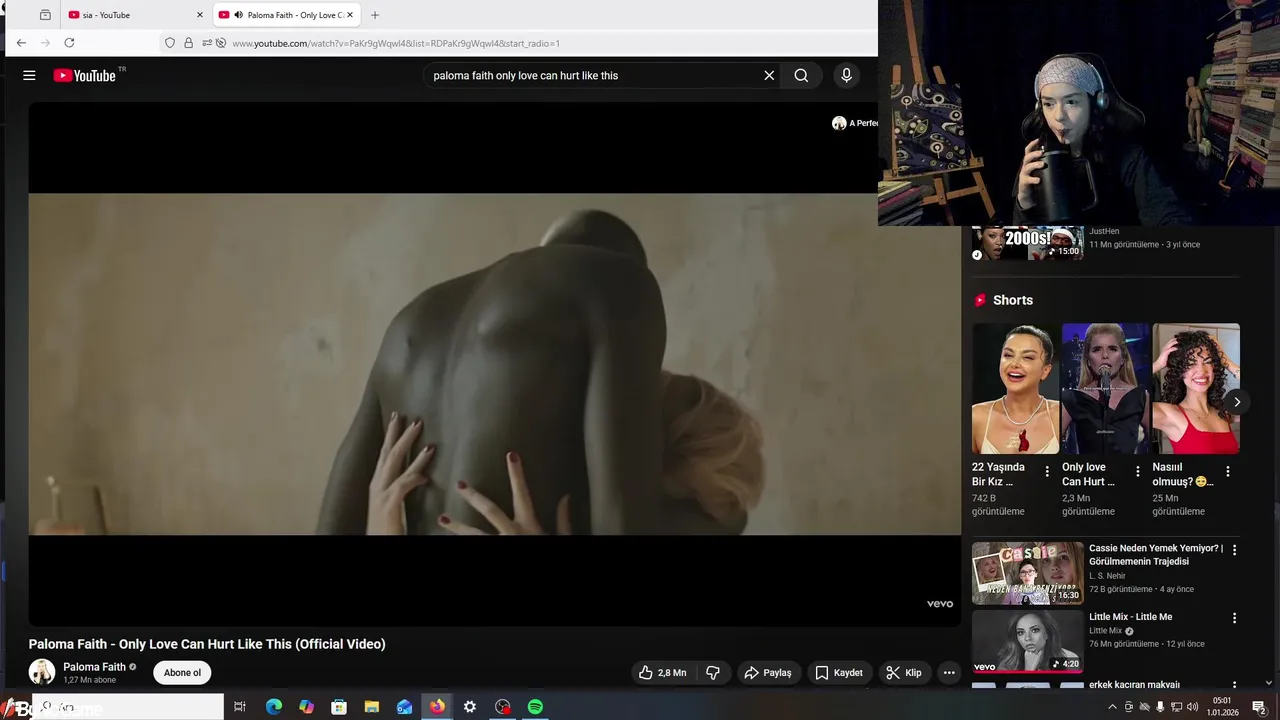Open the mail app taskbar icon
Image resolution: width=1280 pixels, height=720 pixels.
pos(404,707)
